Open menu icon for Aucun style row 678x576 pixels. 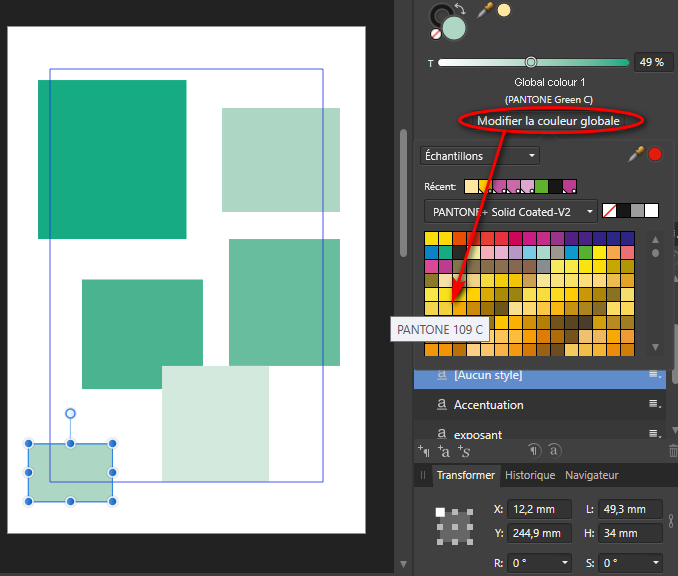(655, 374)
